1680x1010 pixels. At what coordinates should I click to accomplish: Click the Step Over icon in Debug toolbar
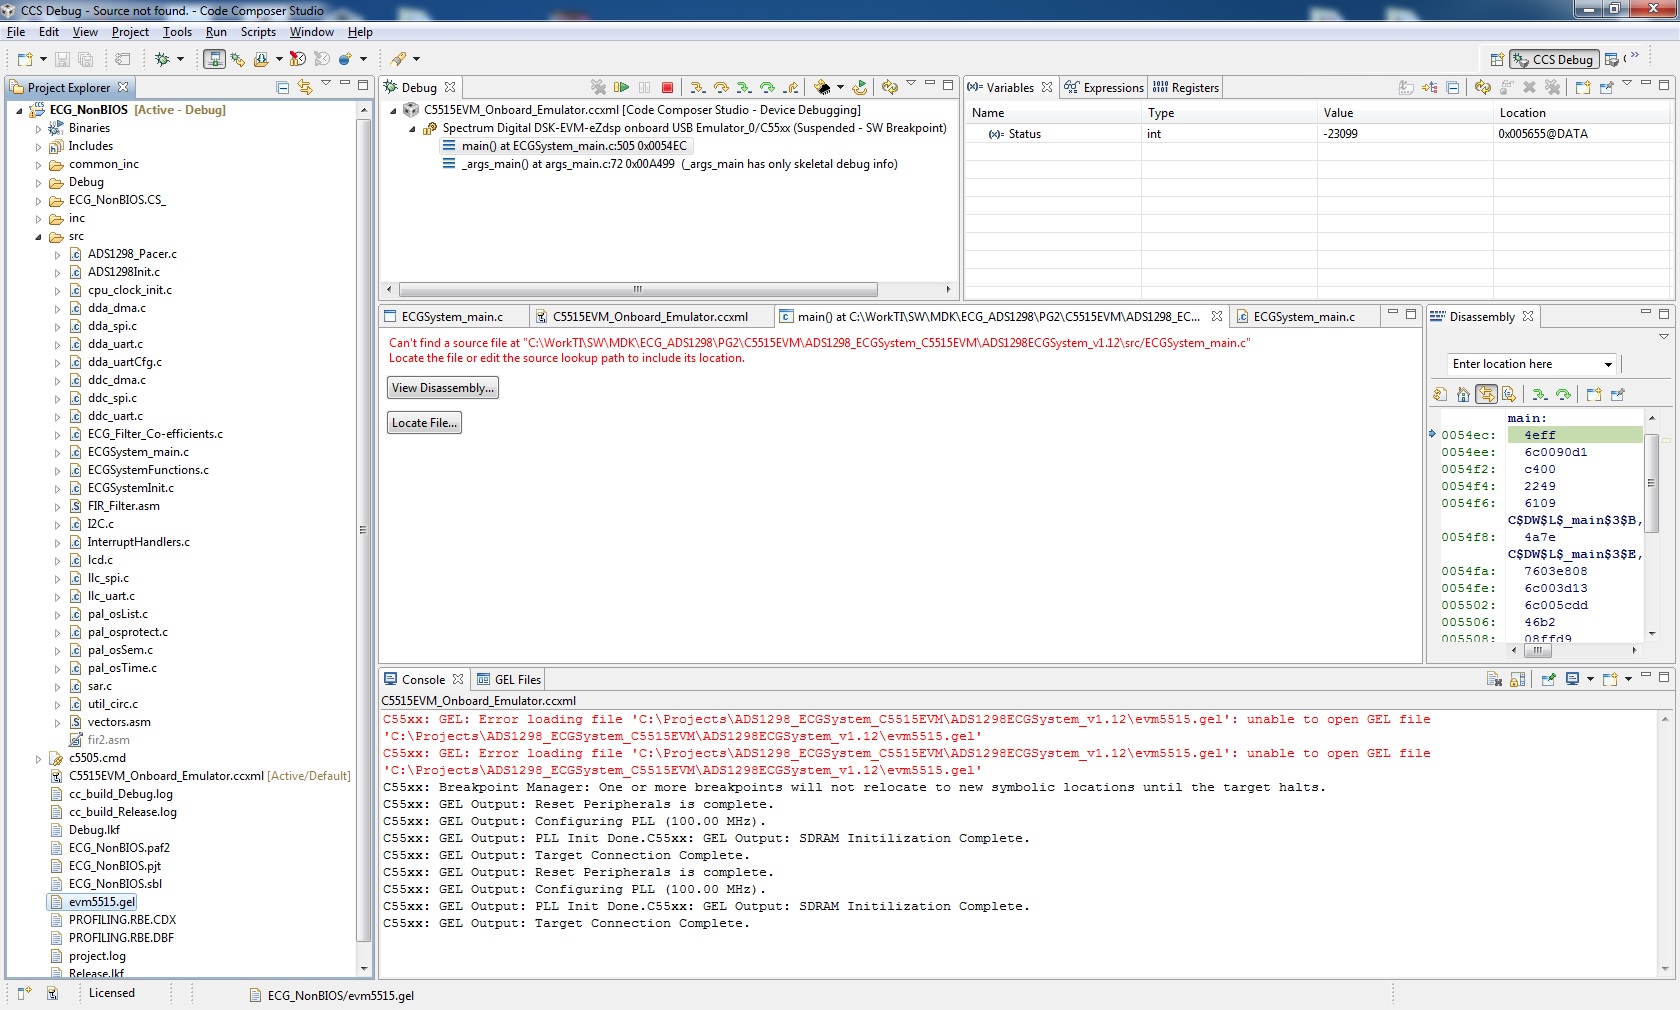pos(721,88)
